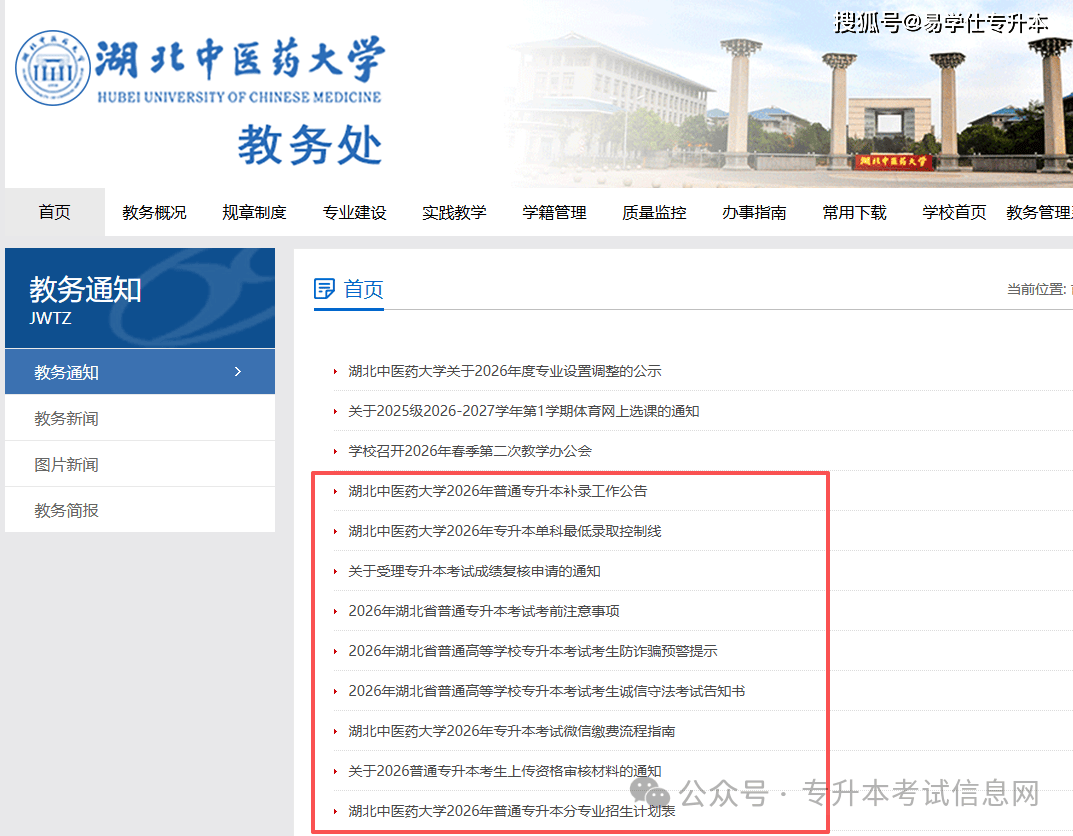Go to 学校首页 from the navigation bar
1073x836 pixels.
[x=954, y=213]
